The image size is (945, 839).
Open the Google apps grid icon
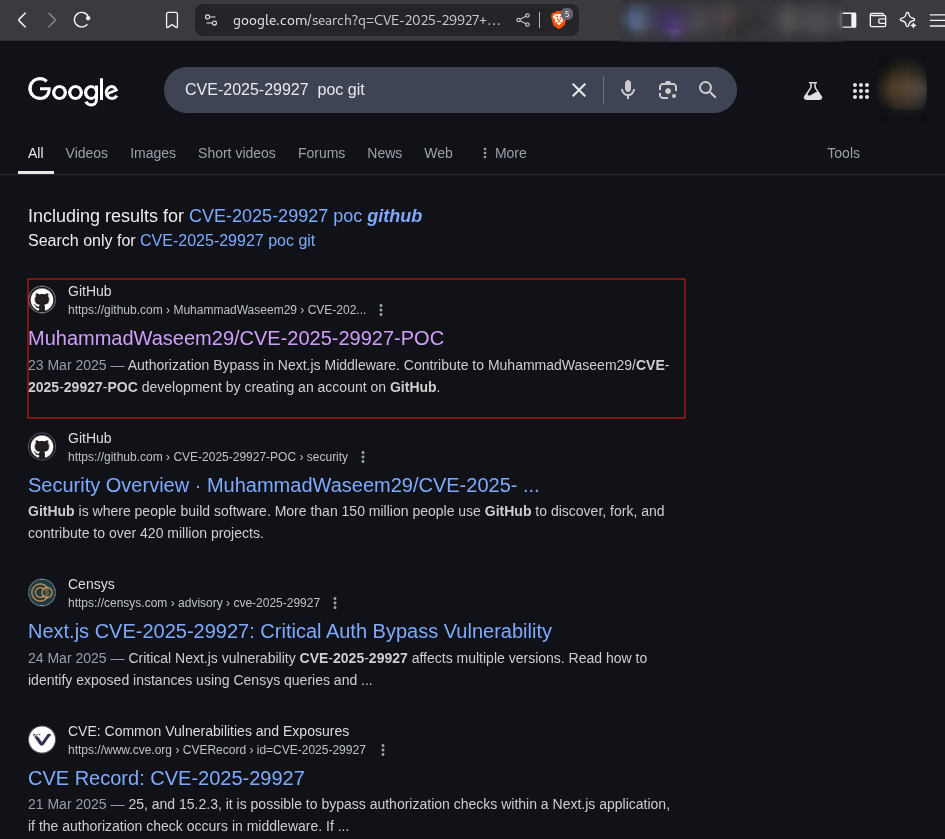[861, 91]
